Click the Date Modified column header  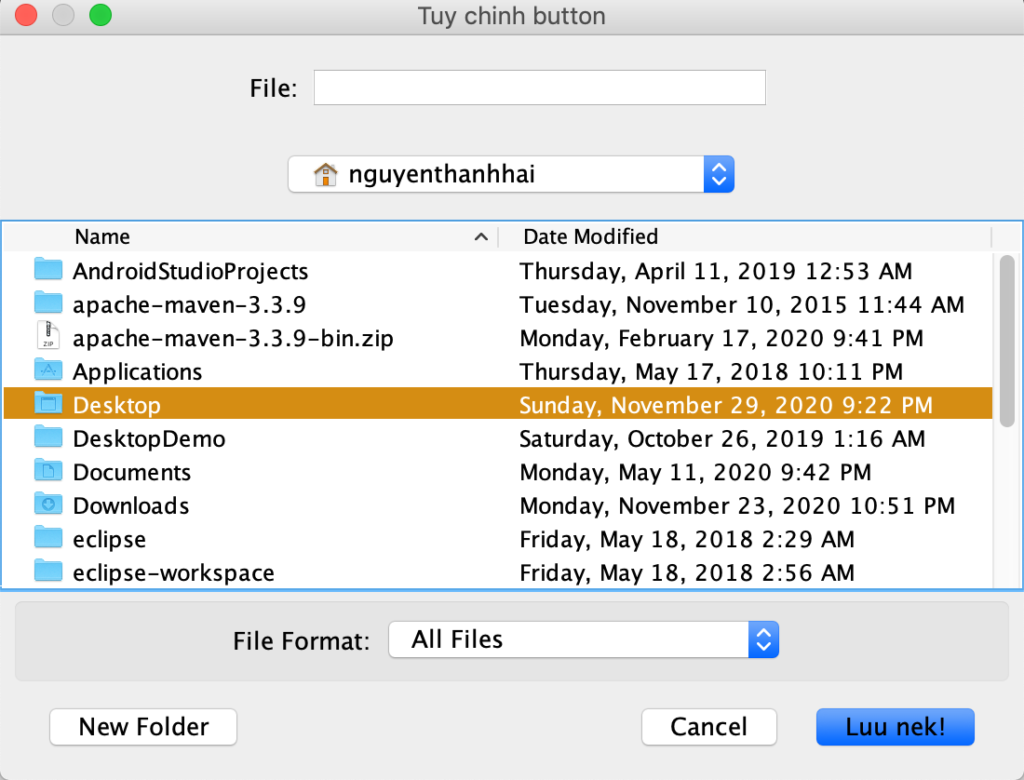pos(589,237)
